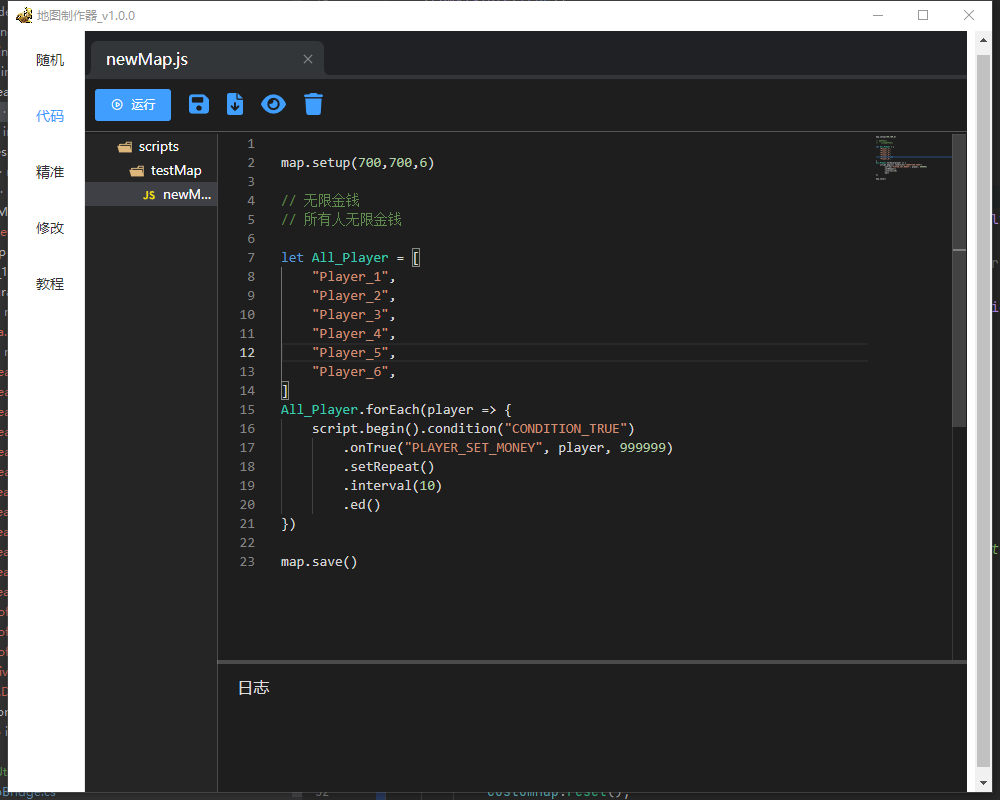Viewport: 1000px width, 800px height.
Task: Click the 日志 log panel header
Action: pos(254,687)
